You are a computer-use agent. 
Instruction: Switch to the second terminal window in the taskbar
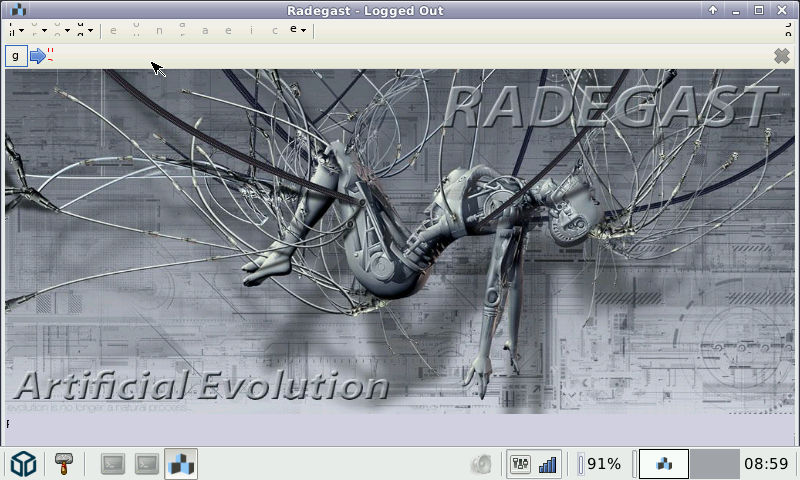coord(147,464)
